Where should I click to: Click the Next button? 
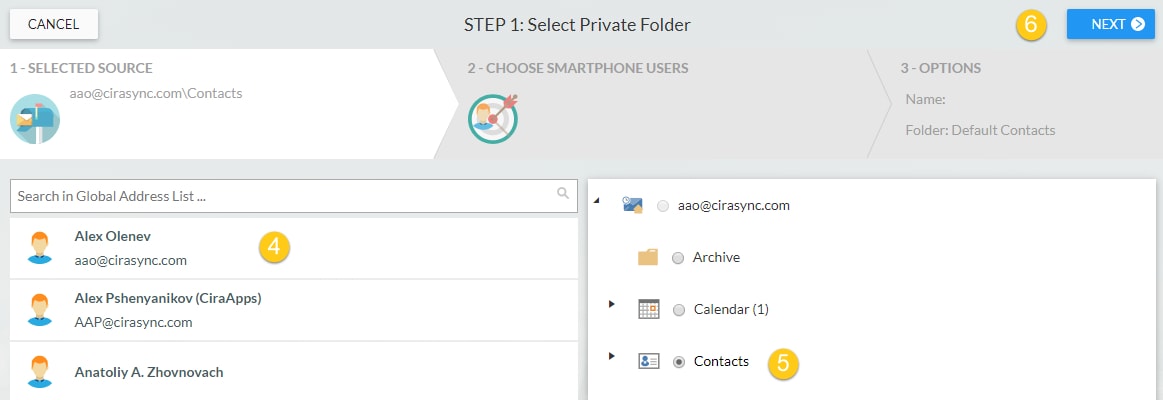coord(1110,24)
